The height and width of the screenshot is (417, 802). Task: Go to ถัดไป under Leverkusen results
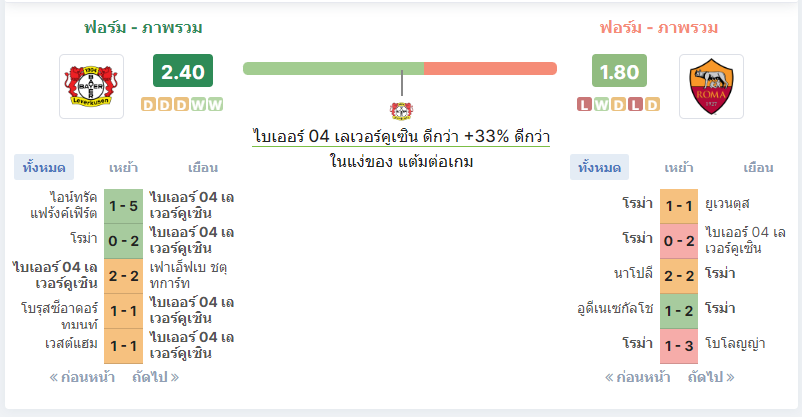155,377
